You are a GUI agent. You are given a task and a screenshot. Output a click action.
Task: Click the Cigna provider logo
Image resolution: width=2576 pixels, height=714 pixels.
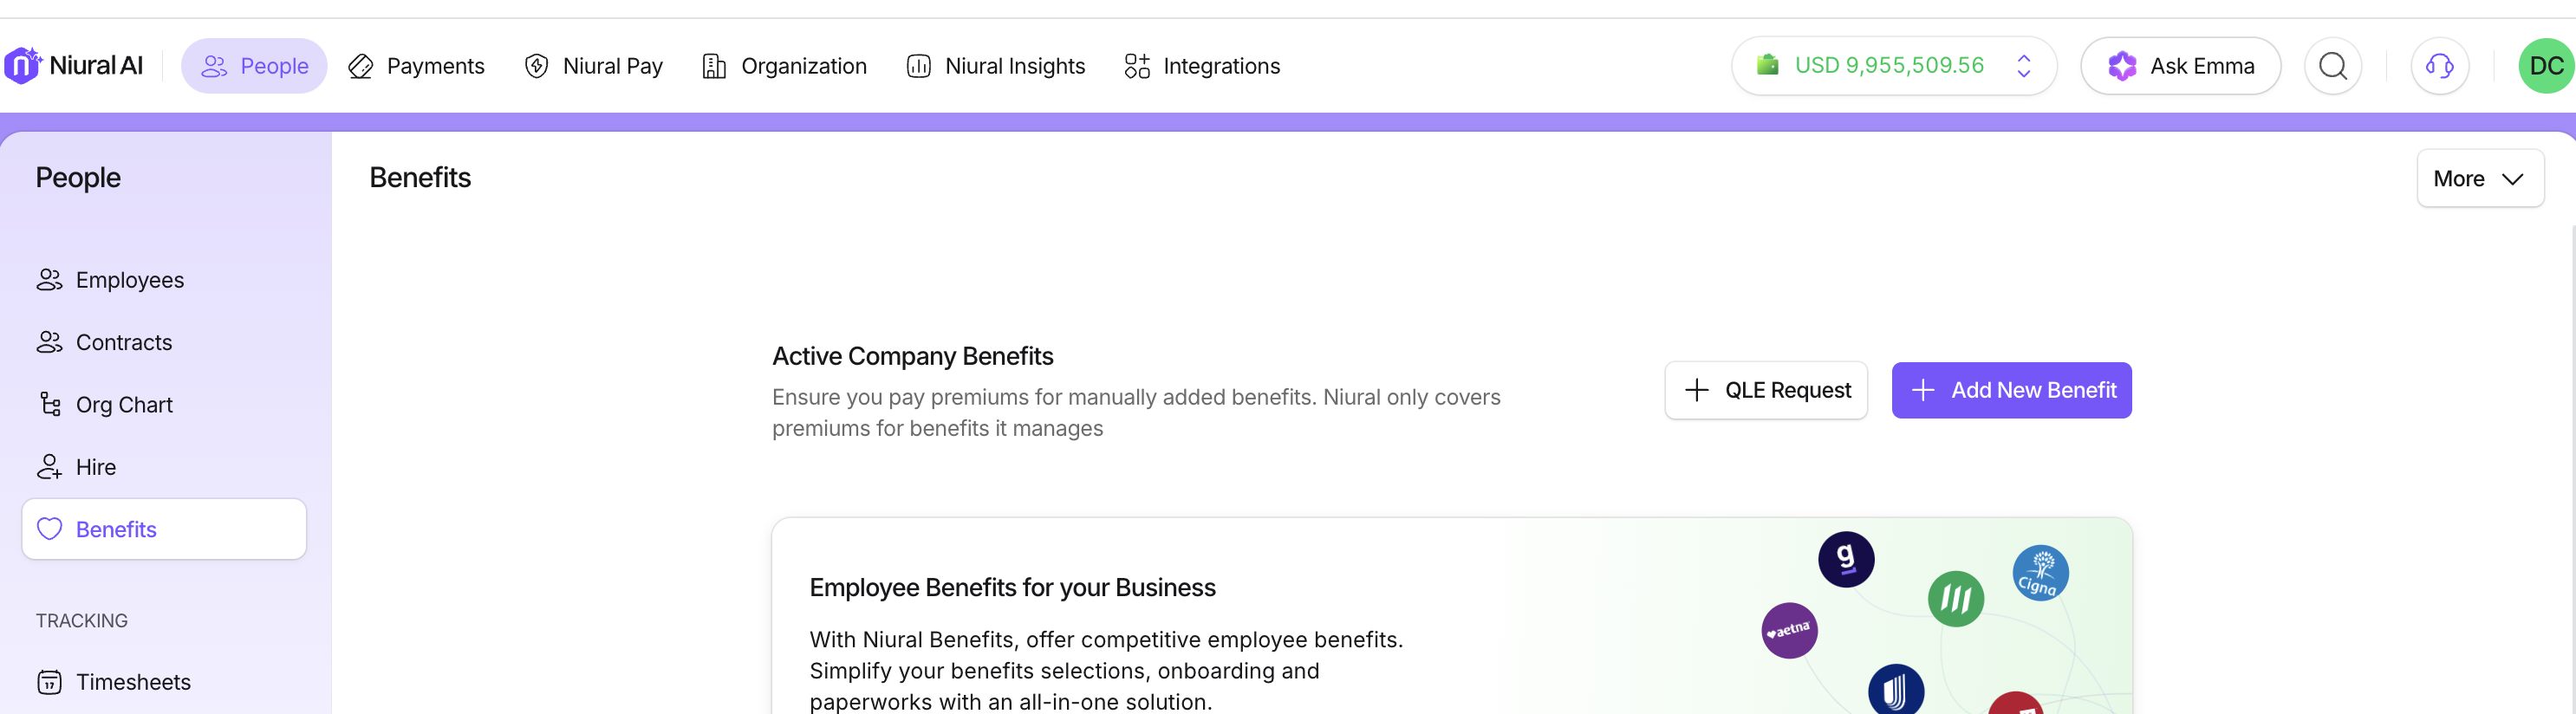pos(2039,573)
